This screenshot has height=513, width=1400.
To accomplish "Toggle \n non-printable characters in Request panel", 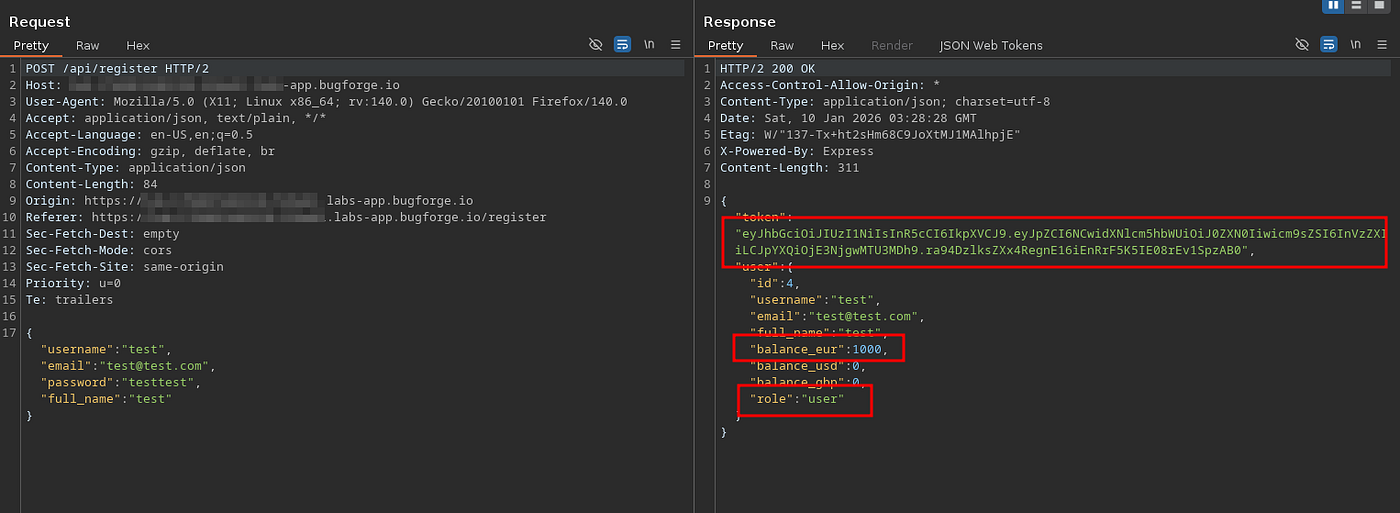I will coord(649,45).
